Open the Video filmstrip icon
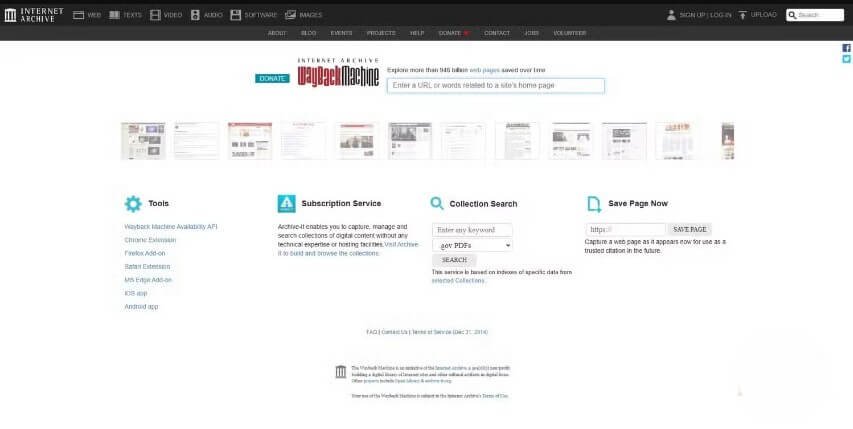The height and width of the screenshot is (429, 853). (x=155, y=15)
